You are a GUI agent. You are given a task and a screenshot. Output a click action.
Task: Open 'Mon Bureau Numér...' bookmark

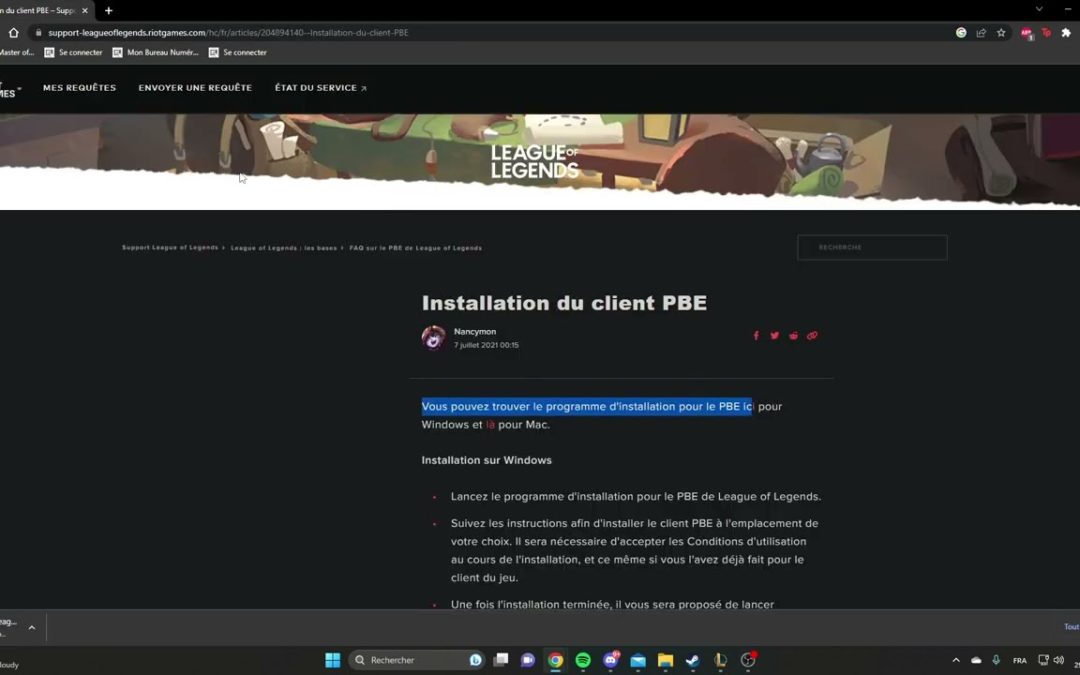click(x=156, y=52)
